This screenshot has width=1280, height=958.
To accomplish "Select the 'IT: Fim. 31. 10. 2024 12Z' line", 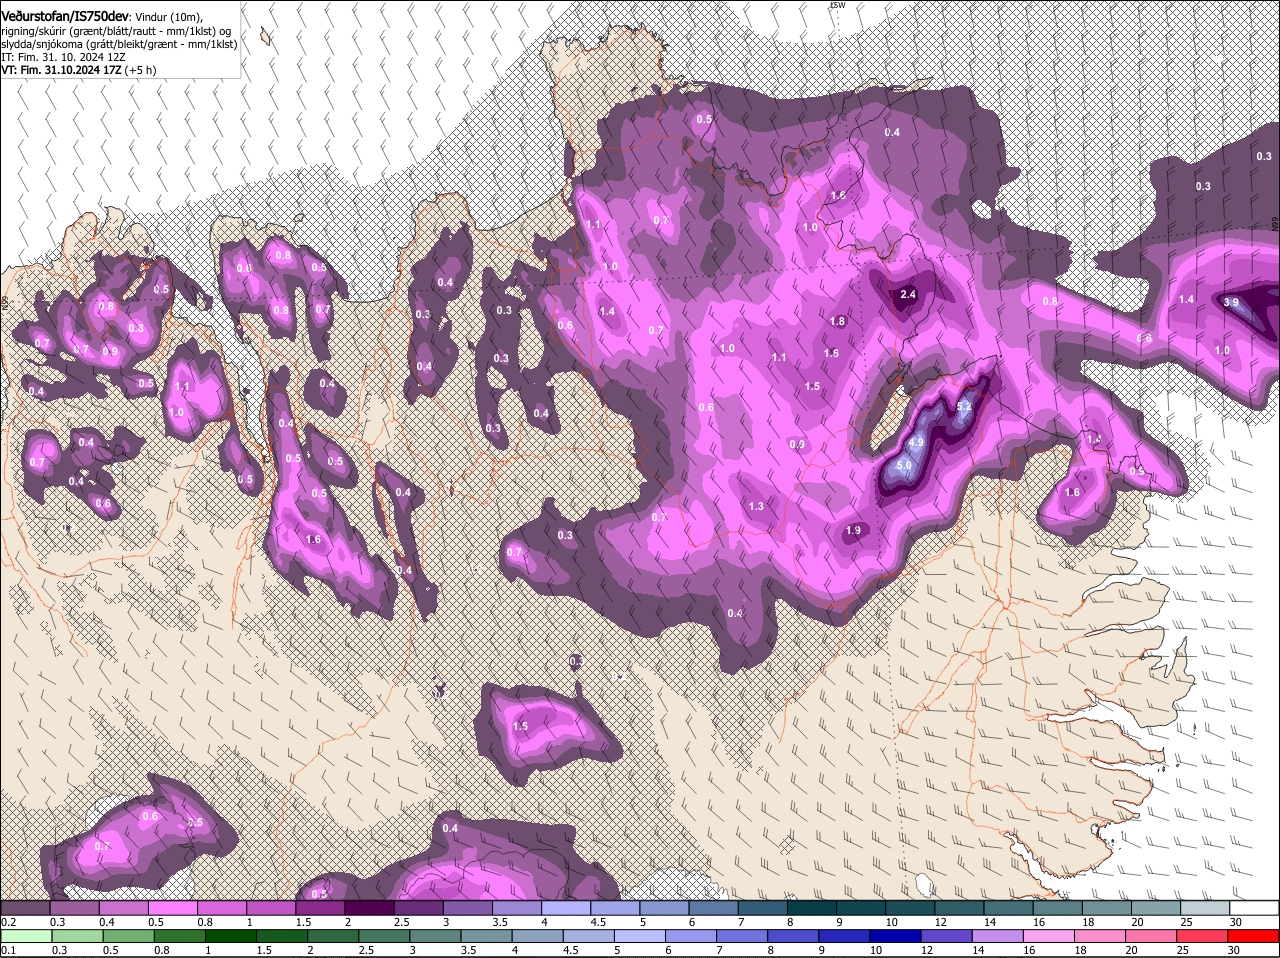I will pyautogui.click(x=62, y=58).
